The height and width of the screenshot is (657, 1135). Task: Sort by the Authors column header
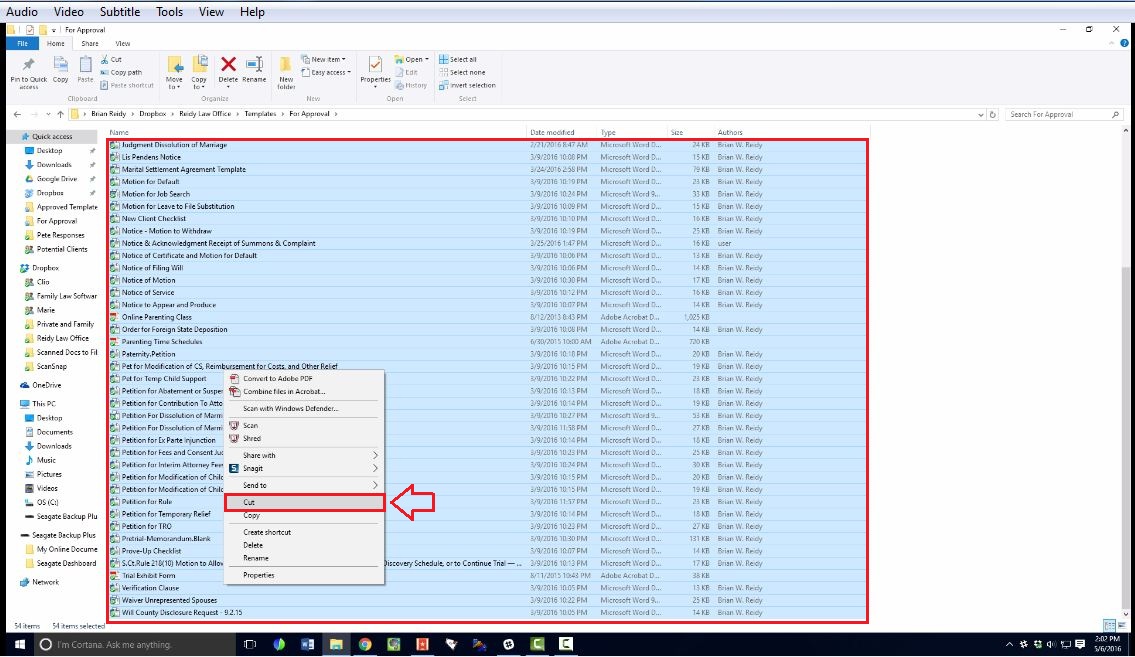coord(791,132)
